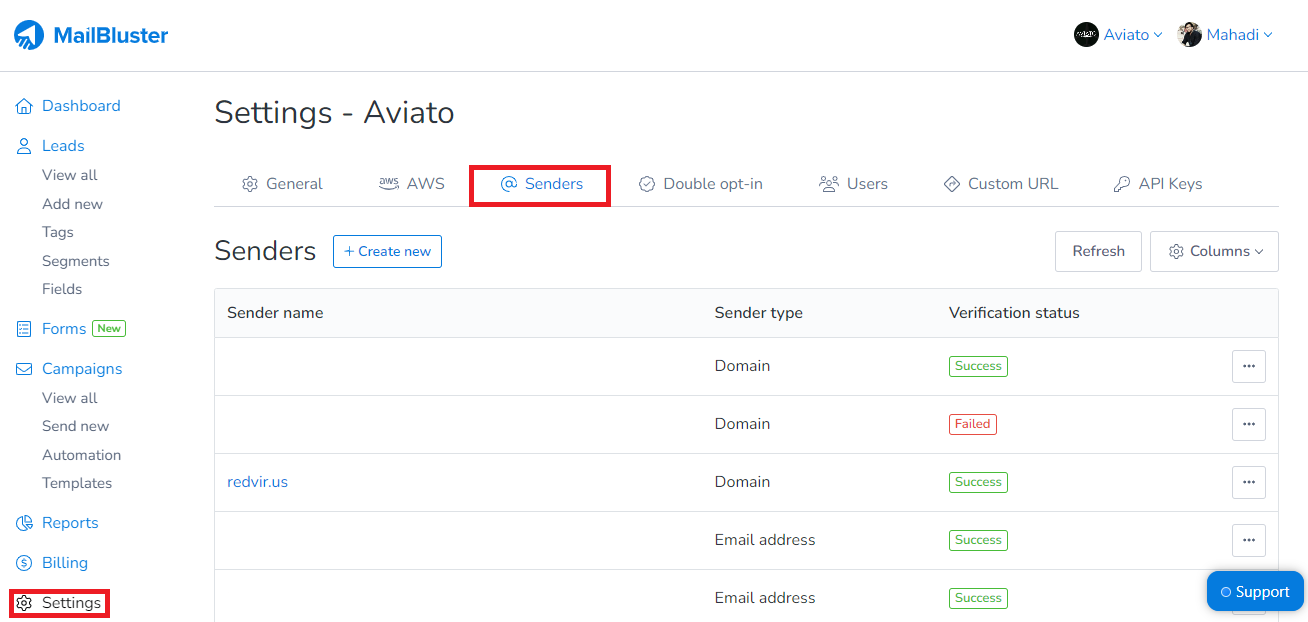Open the Support chat button
Image resolution: width=1308 pixels, height=622 pixels.
click(1255, 591)
